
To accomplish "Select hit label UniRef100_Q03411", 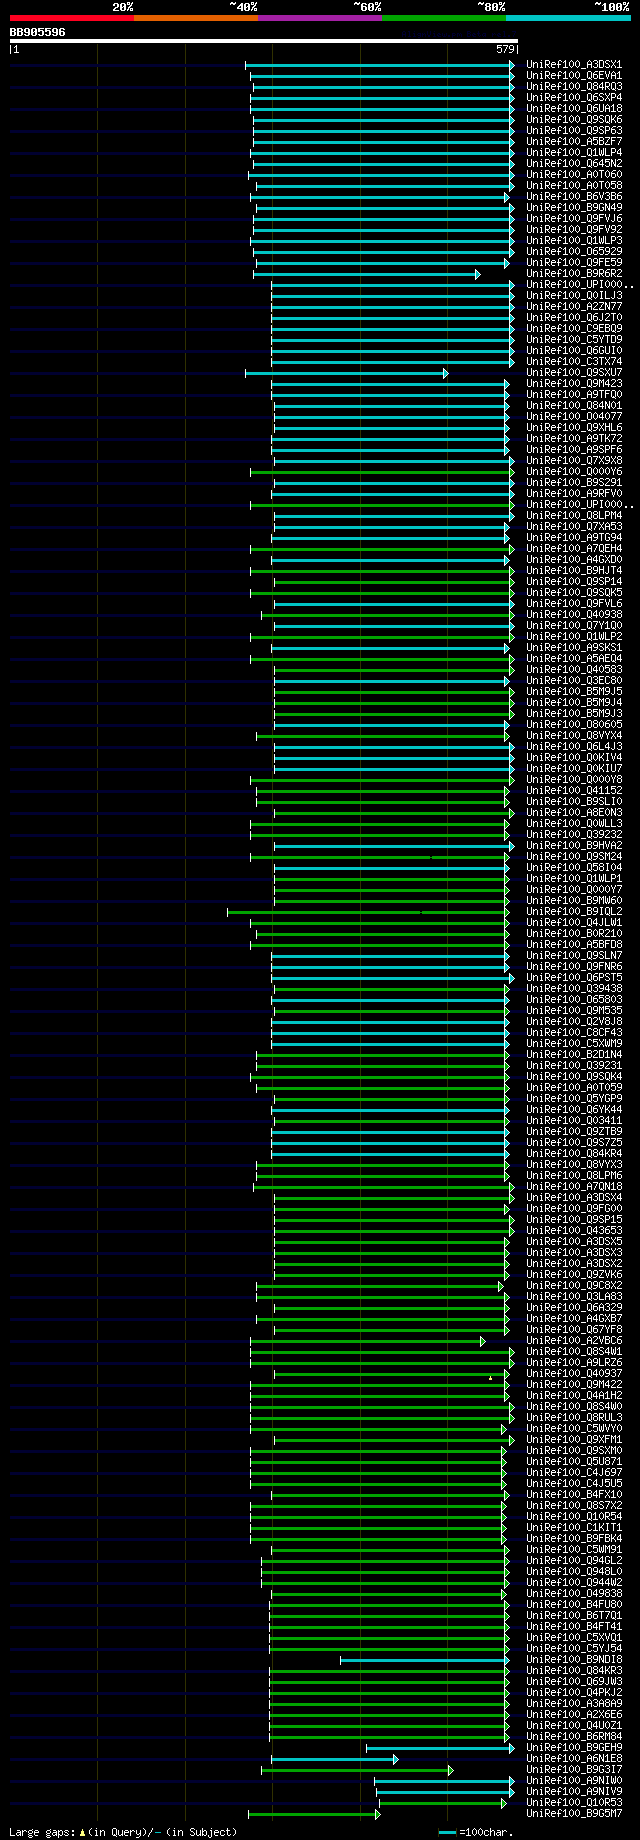I will click(574, 1120).
